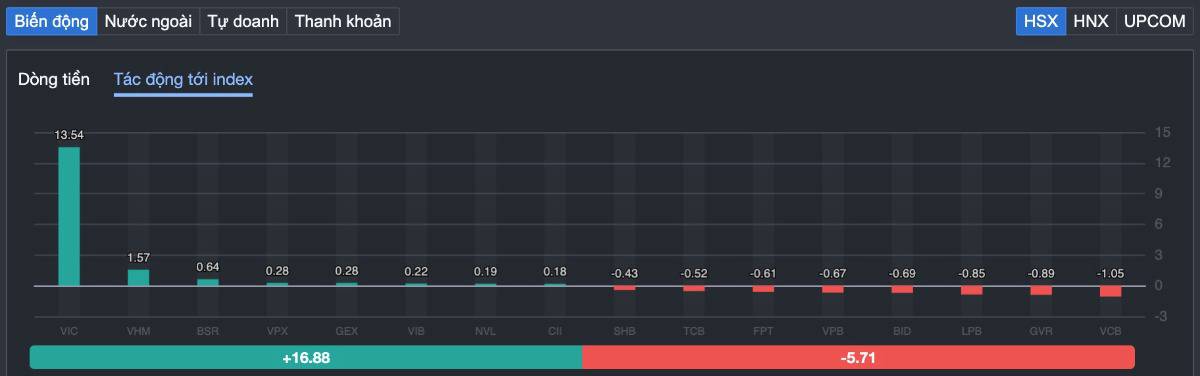Image resolution: width=1200 pixels, height=376 pixels.
Task: Click the VCB negative bar
Action: pos(1110,291)
